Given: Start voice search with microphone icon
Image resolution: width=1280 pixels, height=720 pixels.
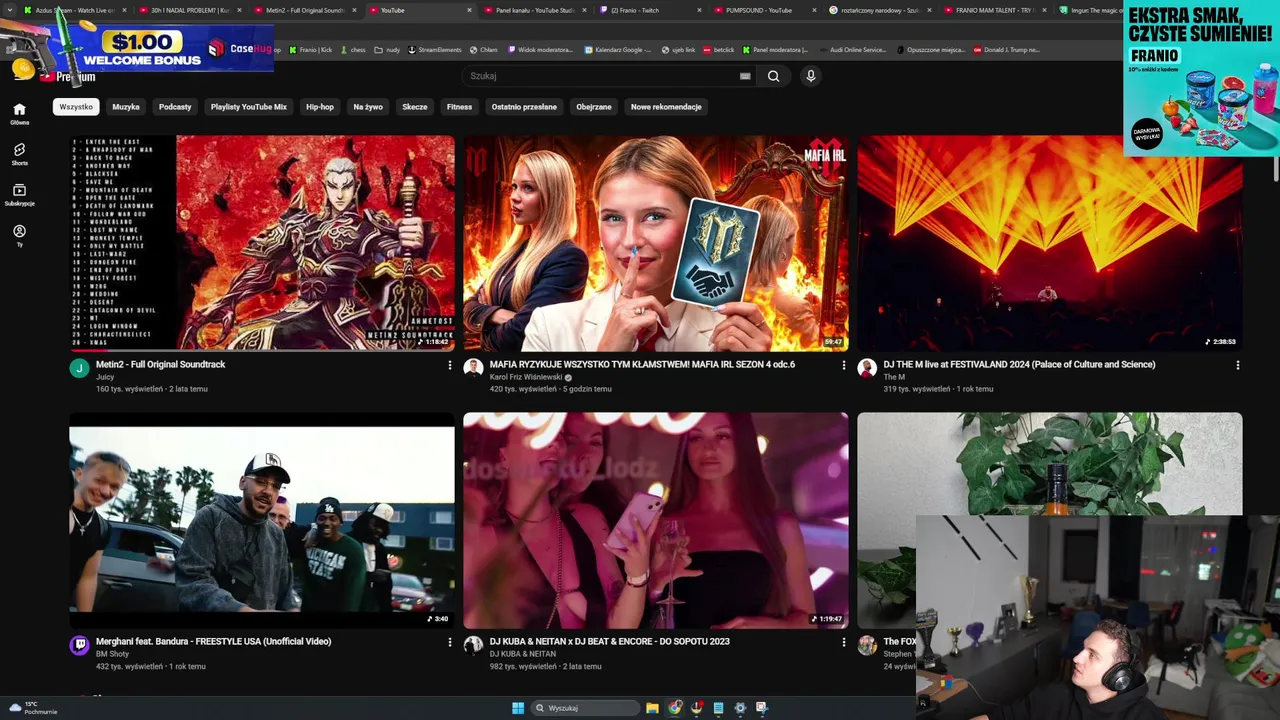Looking at the screenshot, I should (811, 76).
